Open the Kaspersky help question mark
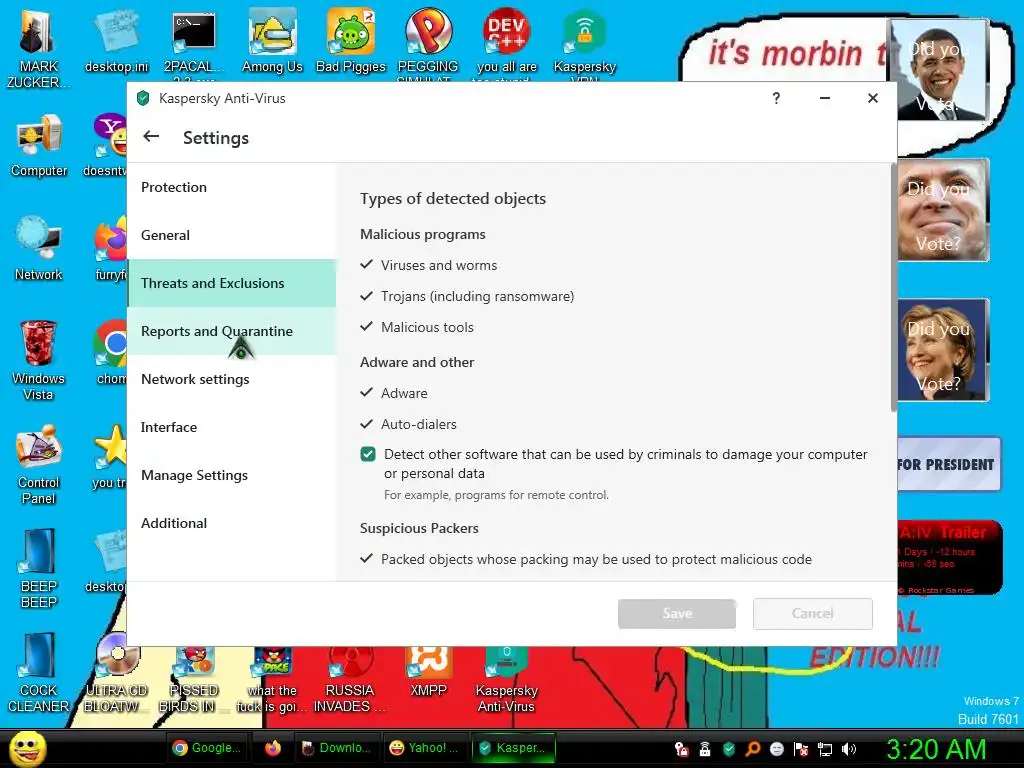The image size is (1024, 768). 776,99
